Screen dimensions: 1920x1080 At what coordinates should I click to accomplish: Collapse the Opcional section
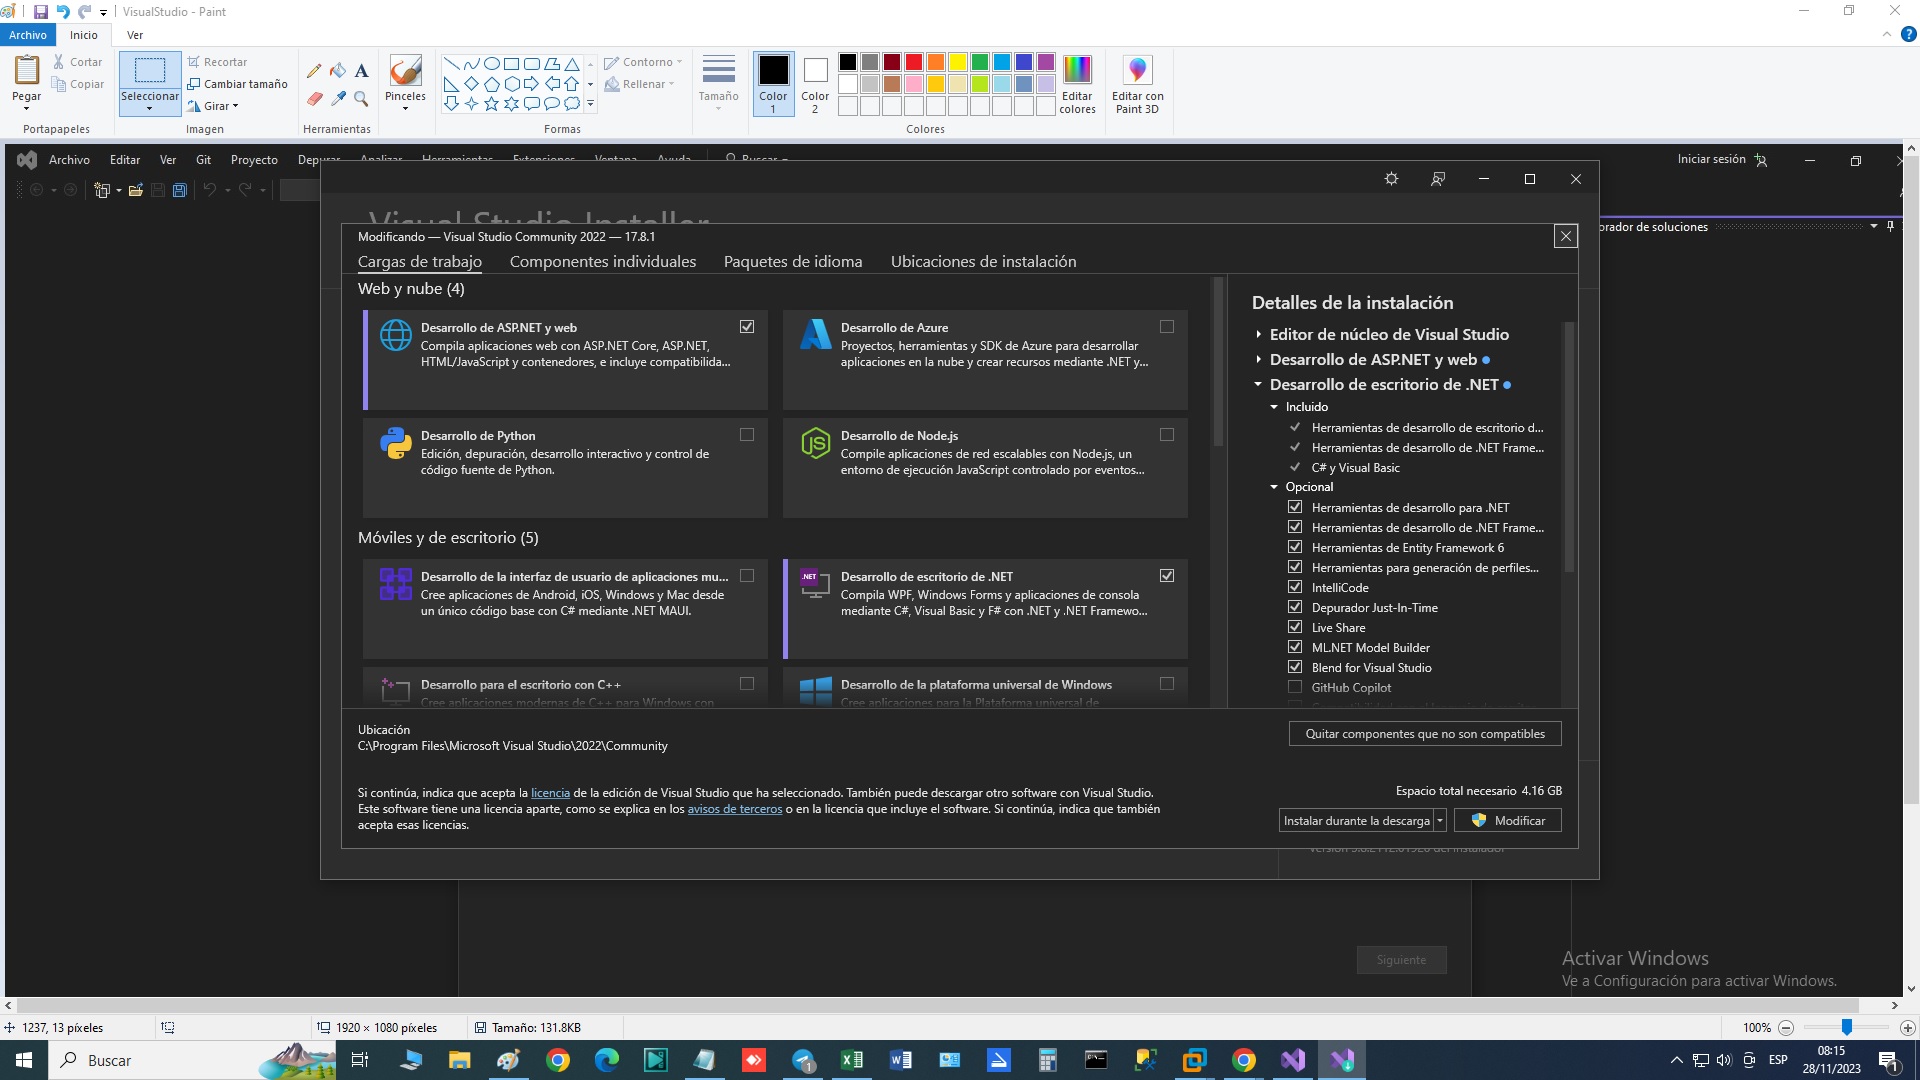tap(1274, 487)
